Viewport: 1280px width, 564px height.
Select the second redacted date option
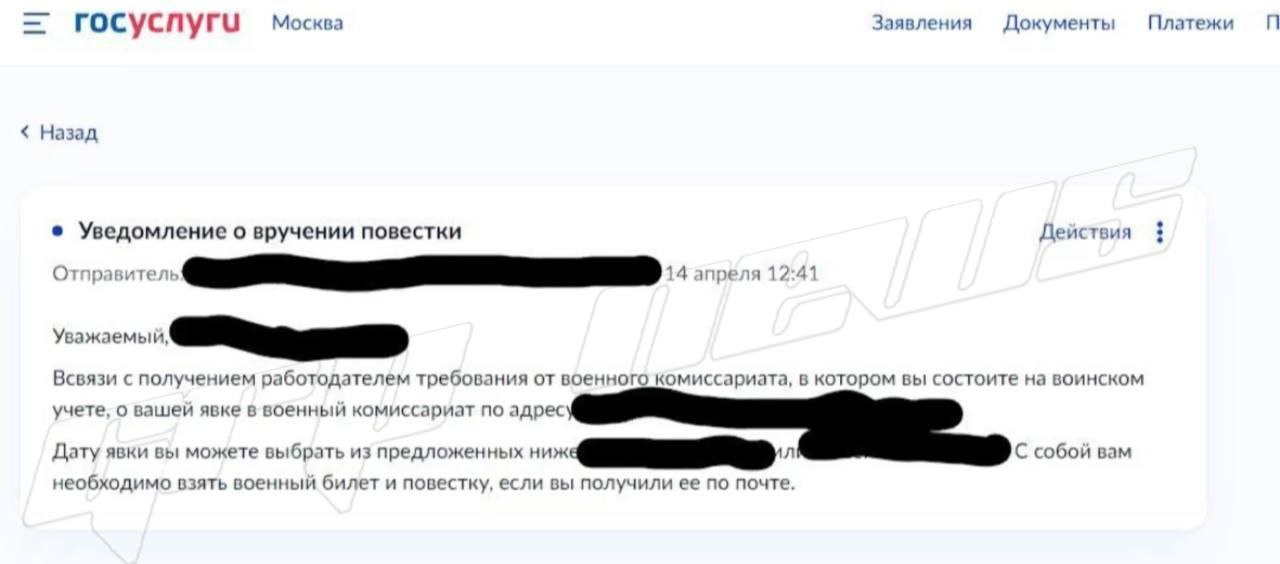pos(905,450)
